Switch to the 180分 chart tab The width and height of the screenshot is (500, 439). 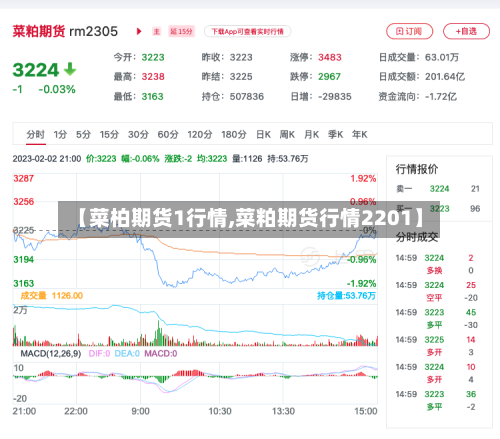click(x=234, y=135)
